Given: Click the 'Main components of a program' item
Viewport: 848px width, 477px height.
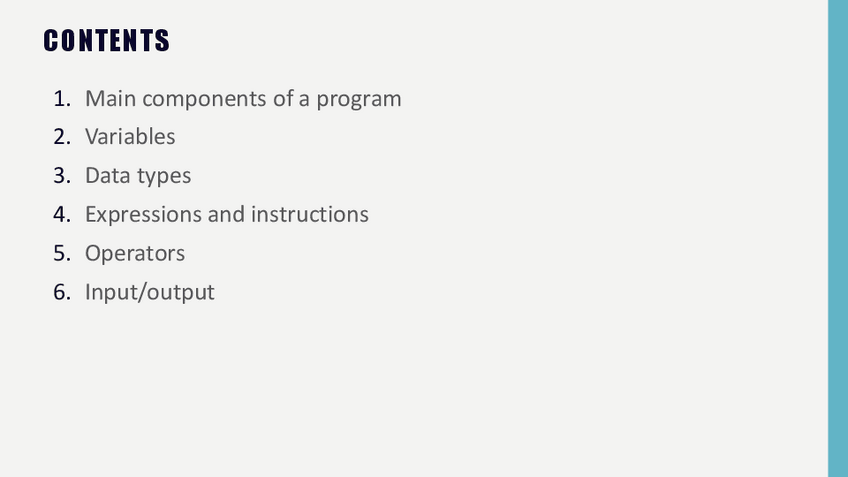Looking at the screenshot, I should coord(243,99).
